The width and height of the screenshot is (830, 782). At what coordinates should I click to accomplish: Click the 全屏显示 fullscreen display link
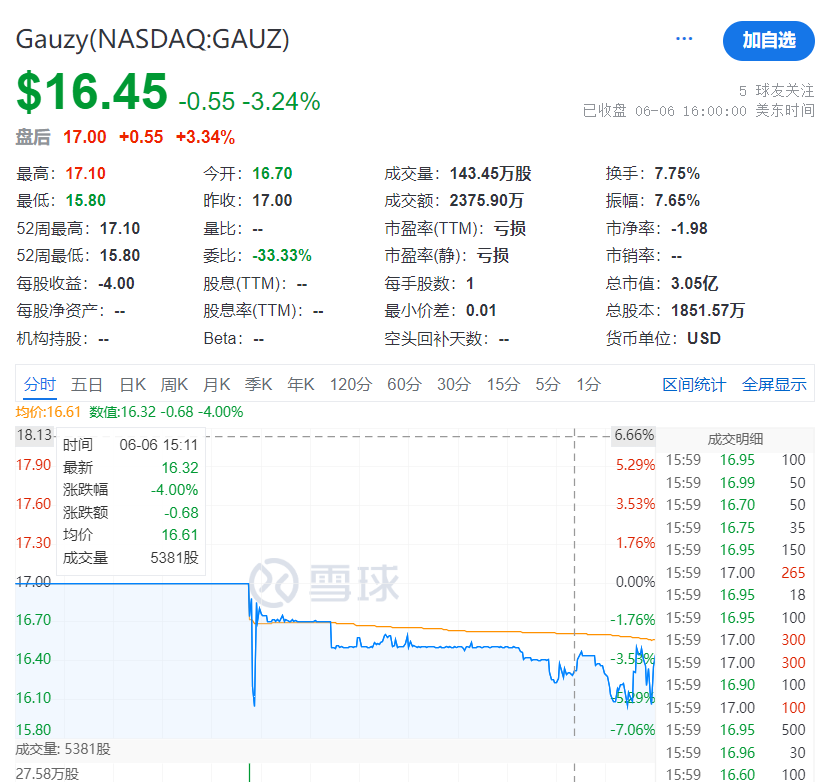774,385
